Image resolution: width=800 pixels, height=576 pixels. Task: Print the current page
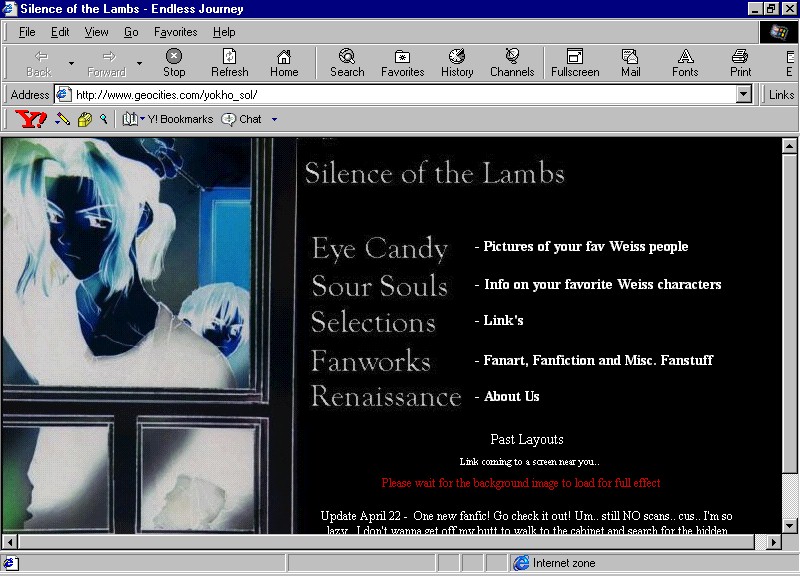(740, 63)
